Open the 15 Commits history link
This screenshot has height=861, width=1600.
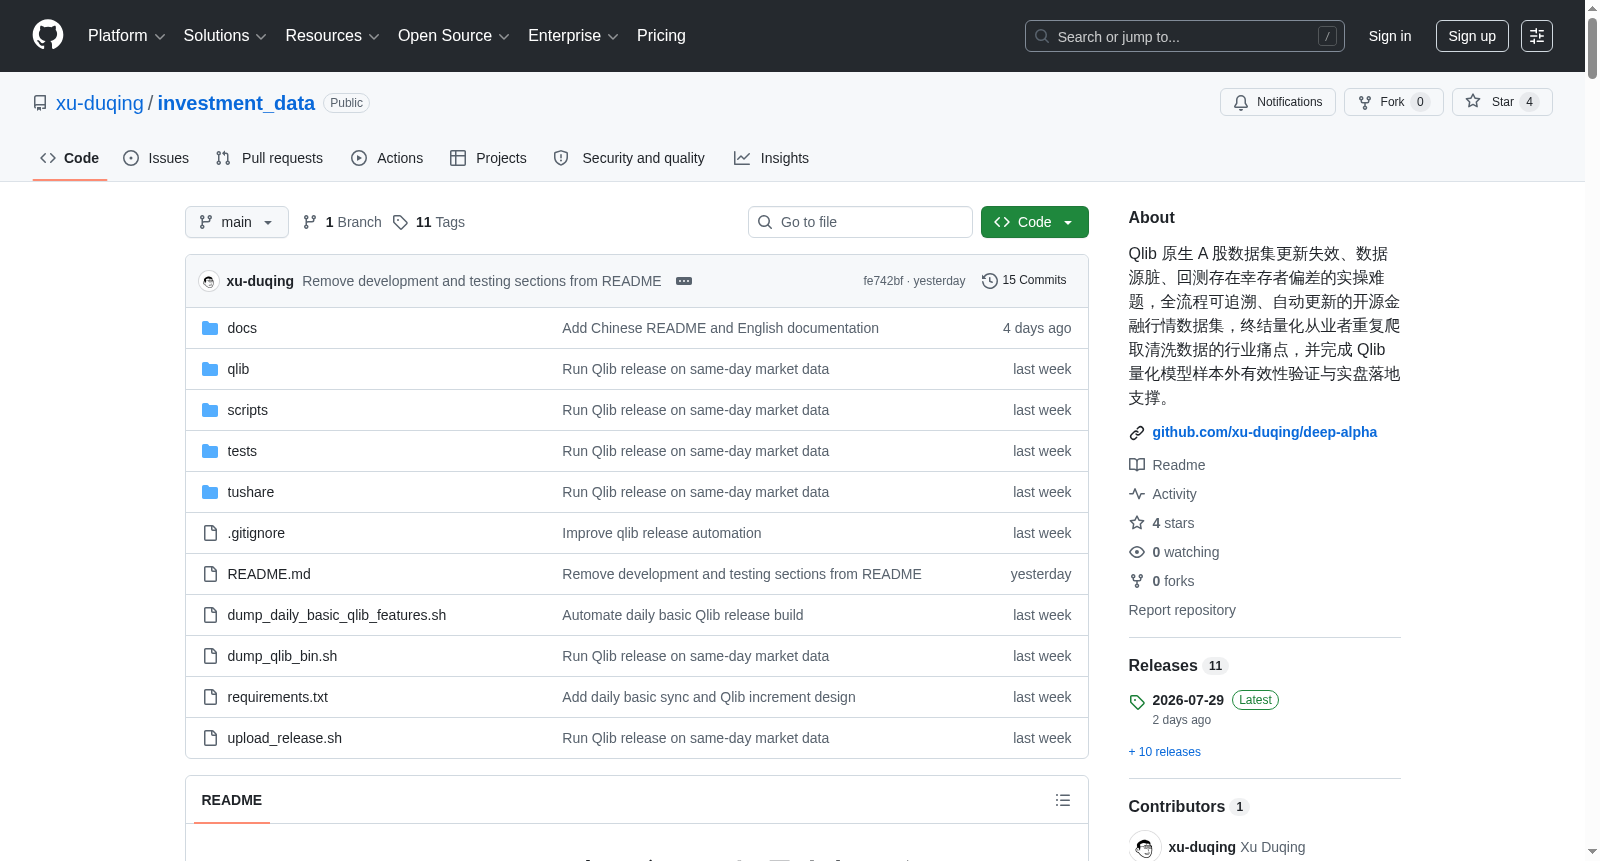point(1024,281)
